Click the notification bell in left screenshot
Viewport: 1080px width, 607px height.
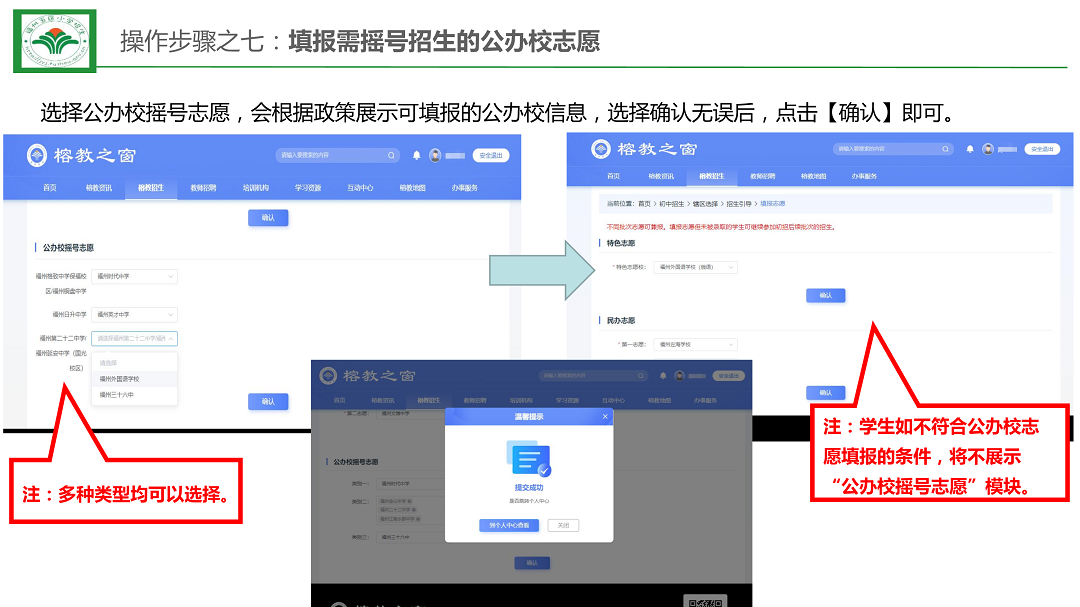click(416, 156)
